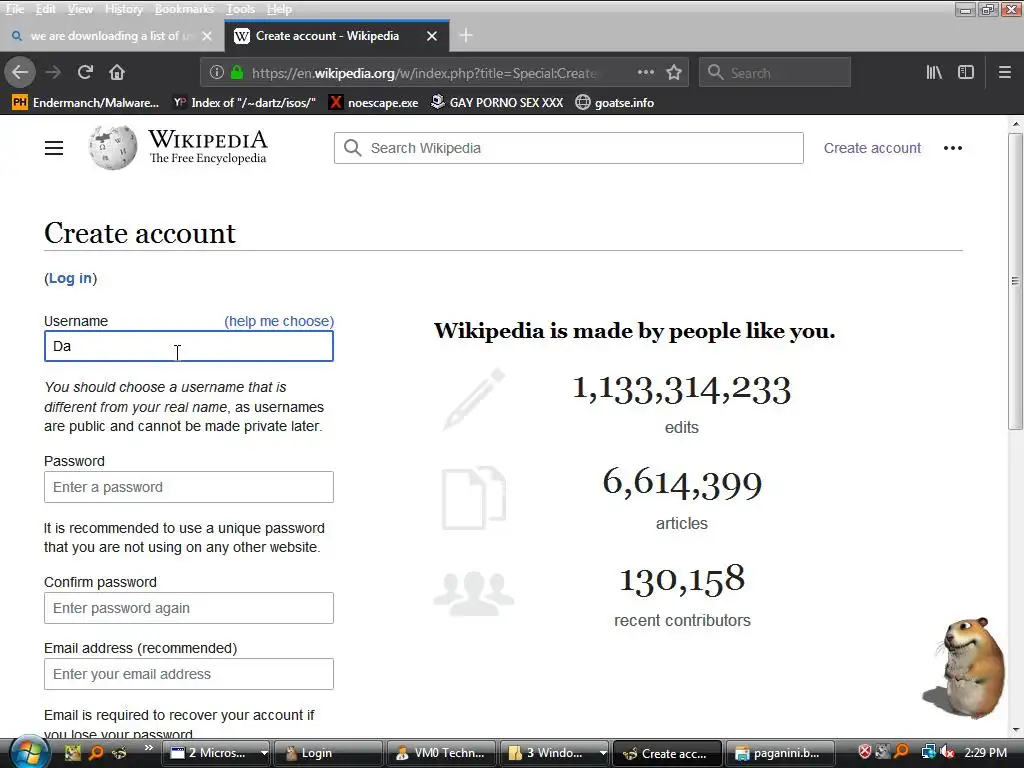Click the network icon in system tray
The image size is (1024, 768).
(x=928, y=752)
